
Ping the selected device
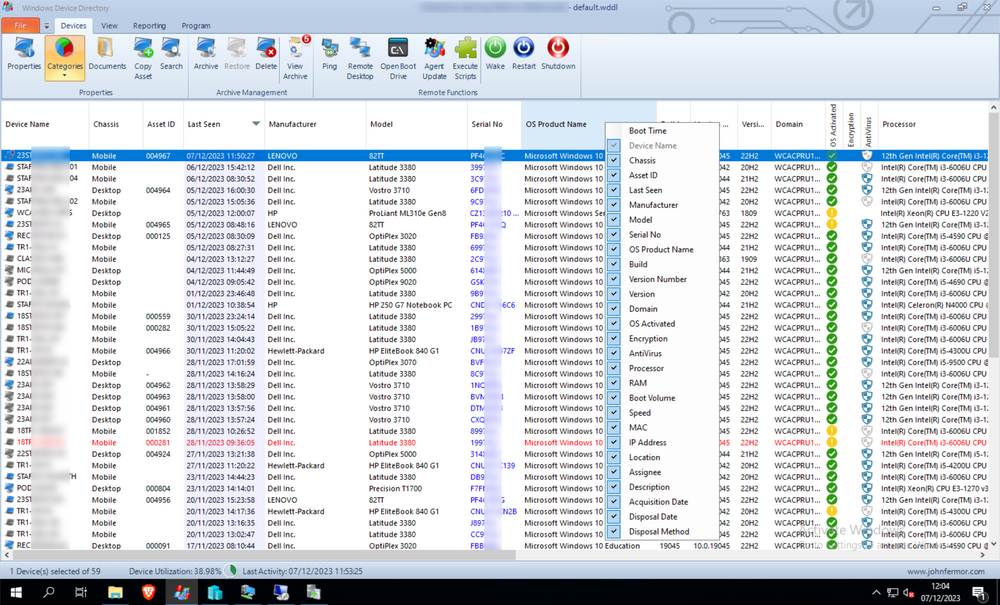click(x=330, y=54)
